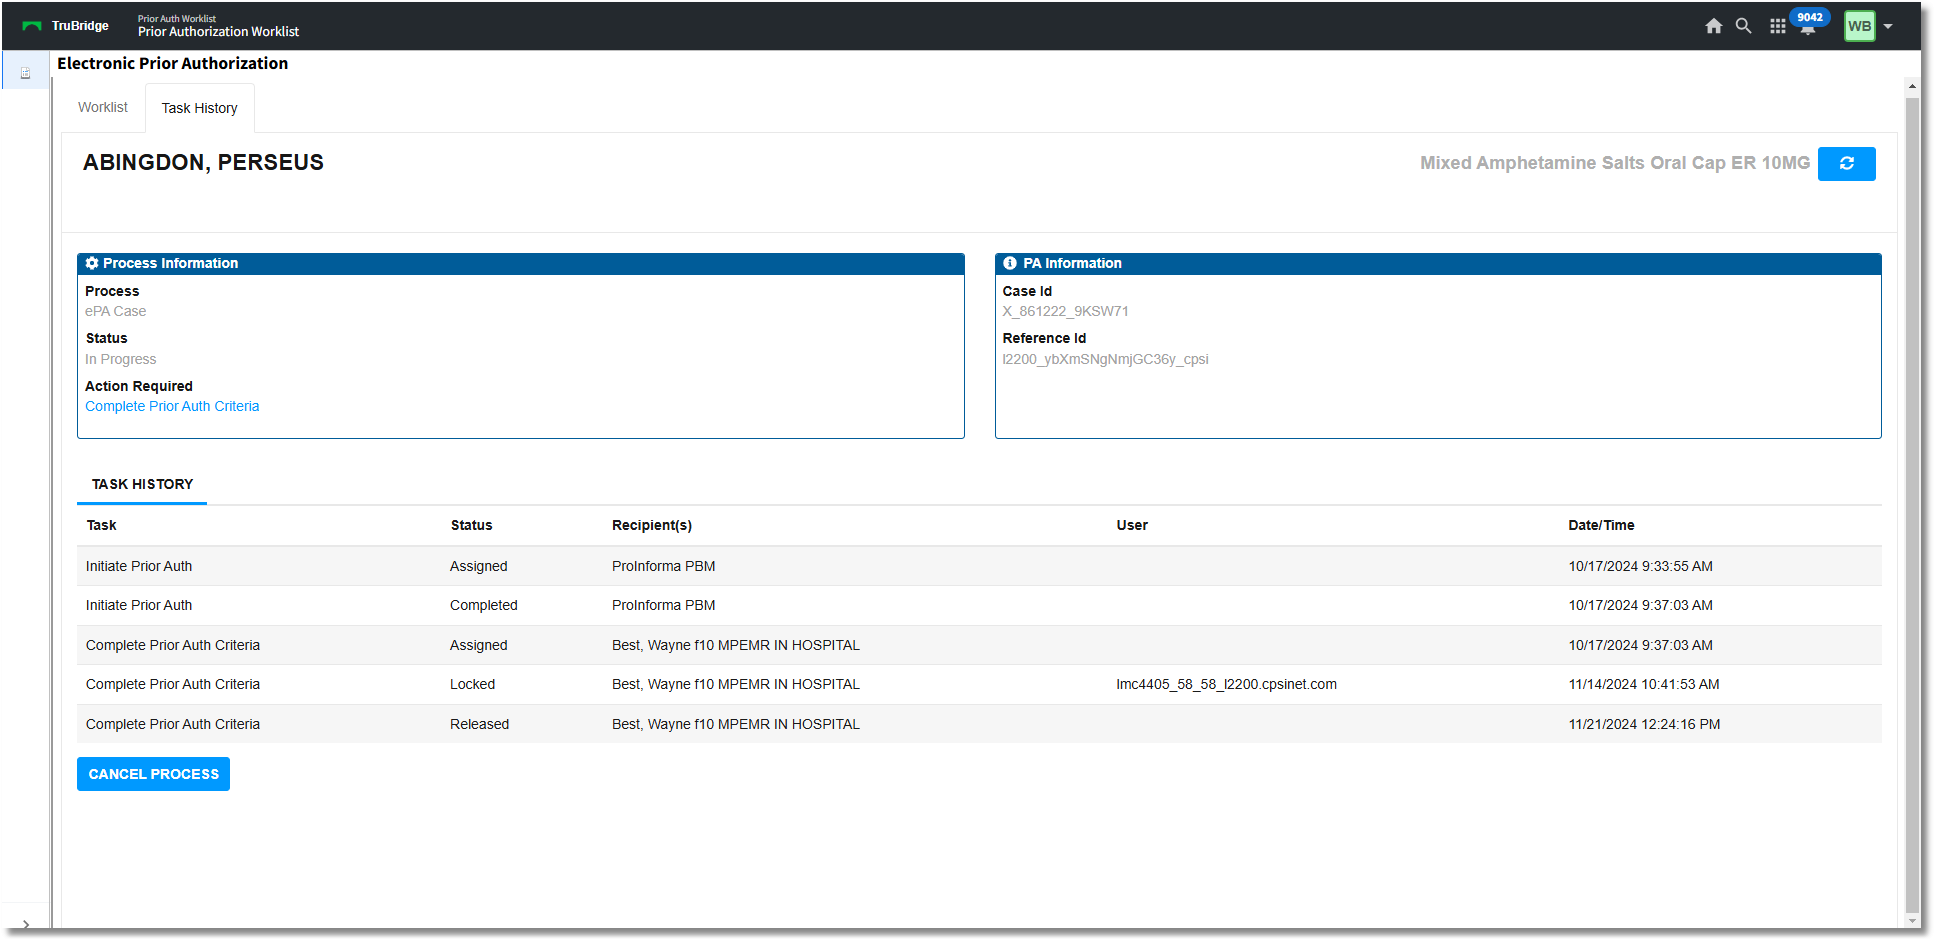Click the Electronic Prior Authorization heading

(172, 63)
